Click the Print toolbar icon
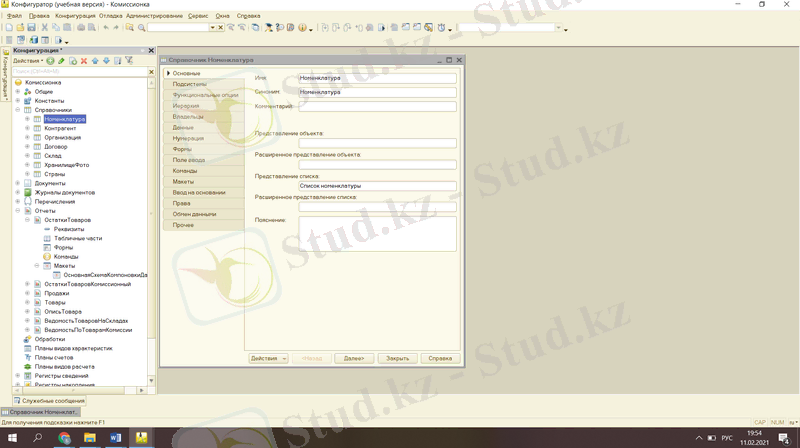The image size is (800, 448). point(81,28)
